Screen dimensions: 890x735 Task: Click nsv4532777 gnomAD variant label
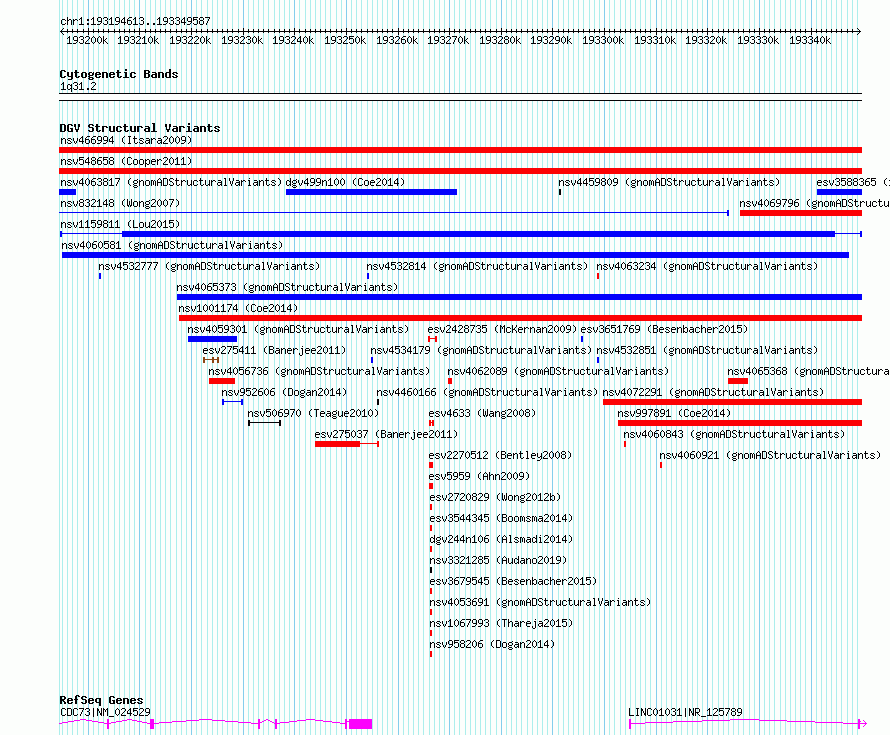(209, 266)
